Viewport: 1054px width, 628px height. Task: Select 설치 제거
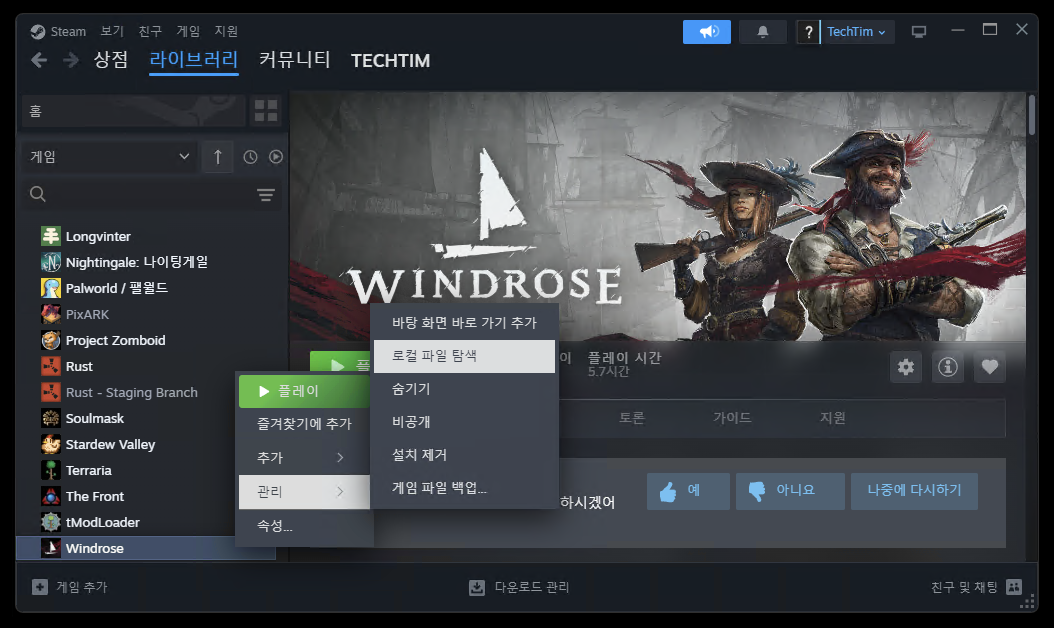(464, 455)
